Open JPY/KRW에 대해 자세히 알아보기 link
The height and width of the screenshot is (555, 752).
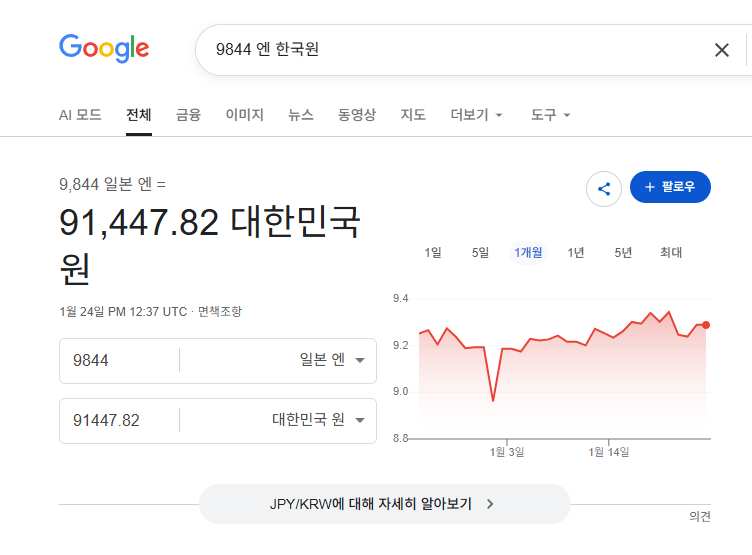(x=385, y=504)
